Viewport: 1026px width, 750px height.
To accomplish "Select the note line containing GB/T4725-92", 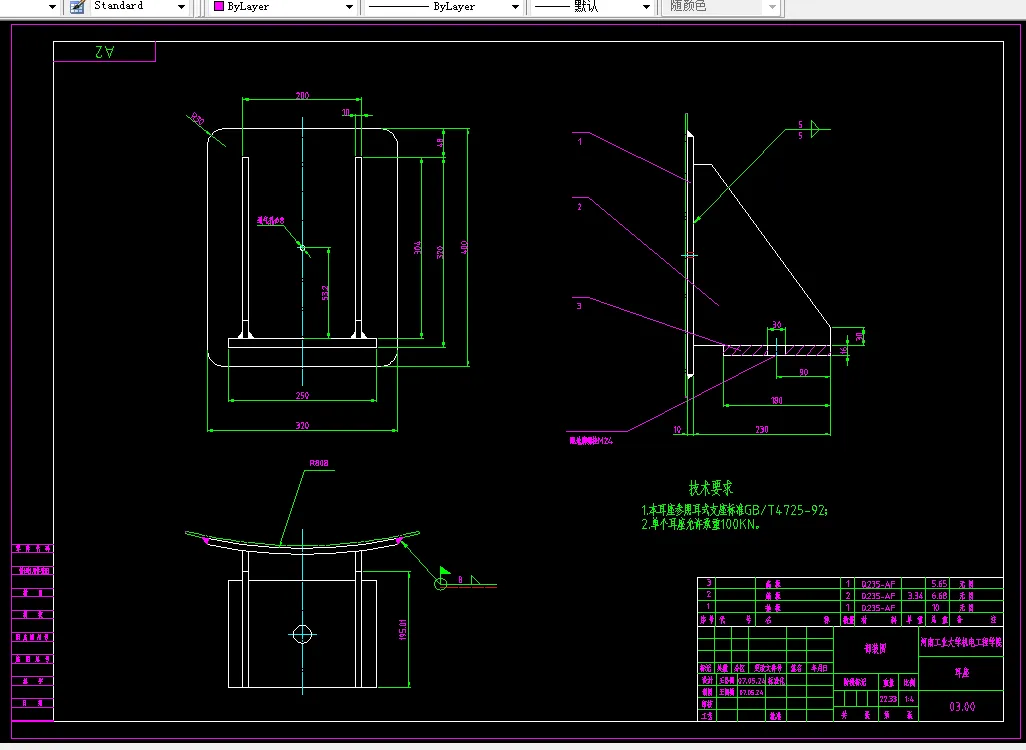I will (x=734, y=510).
